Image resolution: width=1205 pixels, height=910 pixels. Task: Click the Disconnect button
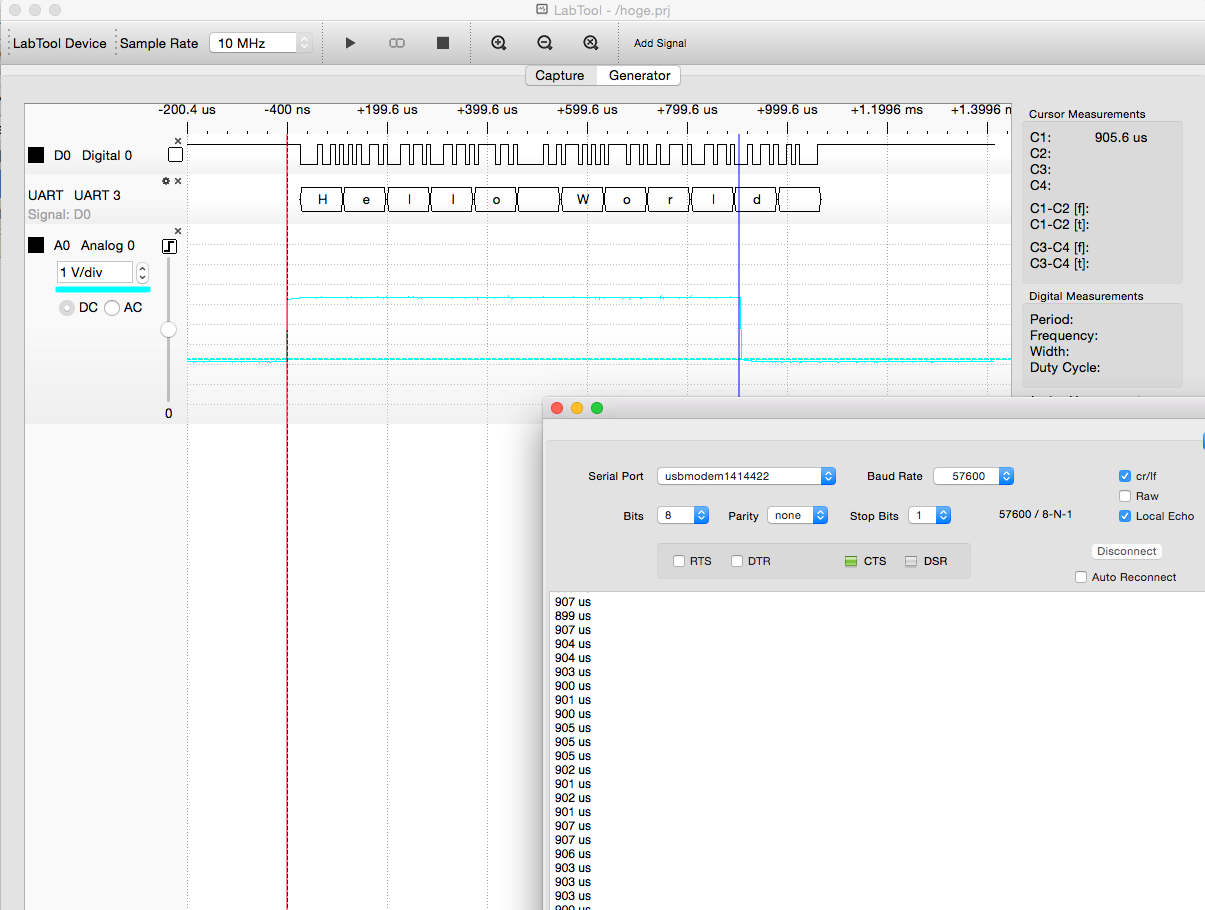point(1126,551)
